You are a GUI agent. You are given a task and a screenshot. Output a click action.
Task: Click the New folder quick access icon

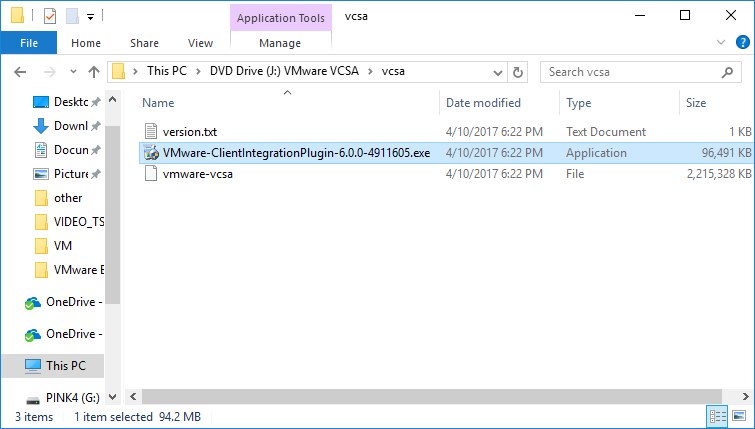pyautogui.click(x=73, y=16)
